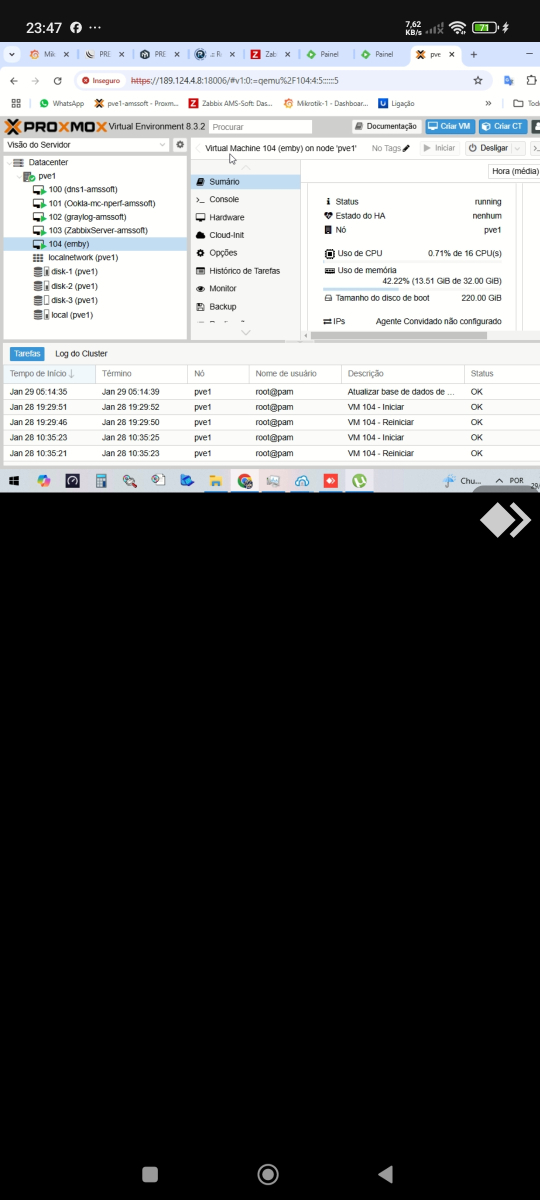Select the Datacenter tree root
This screenshot has height=1200, width=540.
pyautogui.click(x=95, y=161)
